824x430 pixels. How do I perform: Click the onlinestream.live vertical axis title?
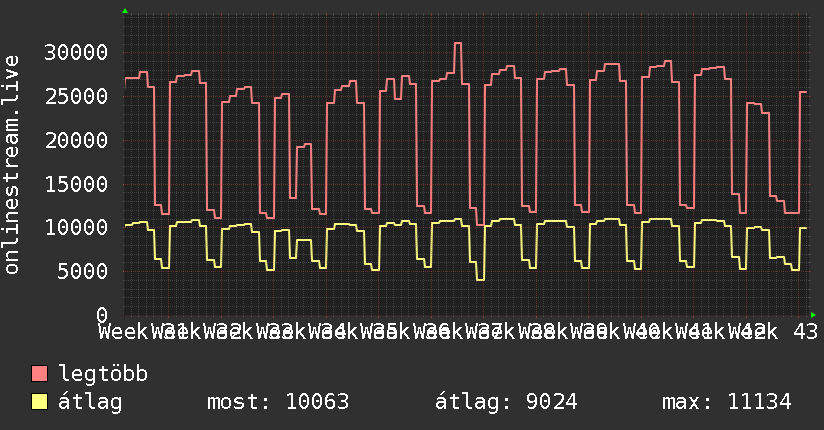tap(12, 165)
